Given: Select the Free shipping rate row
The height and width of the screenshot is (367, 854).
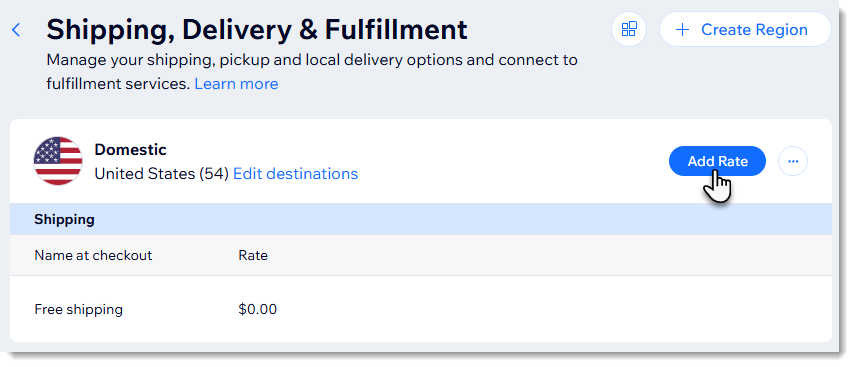Looking at the screenshot, I should click(420, 309).
